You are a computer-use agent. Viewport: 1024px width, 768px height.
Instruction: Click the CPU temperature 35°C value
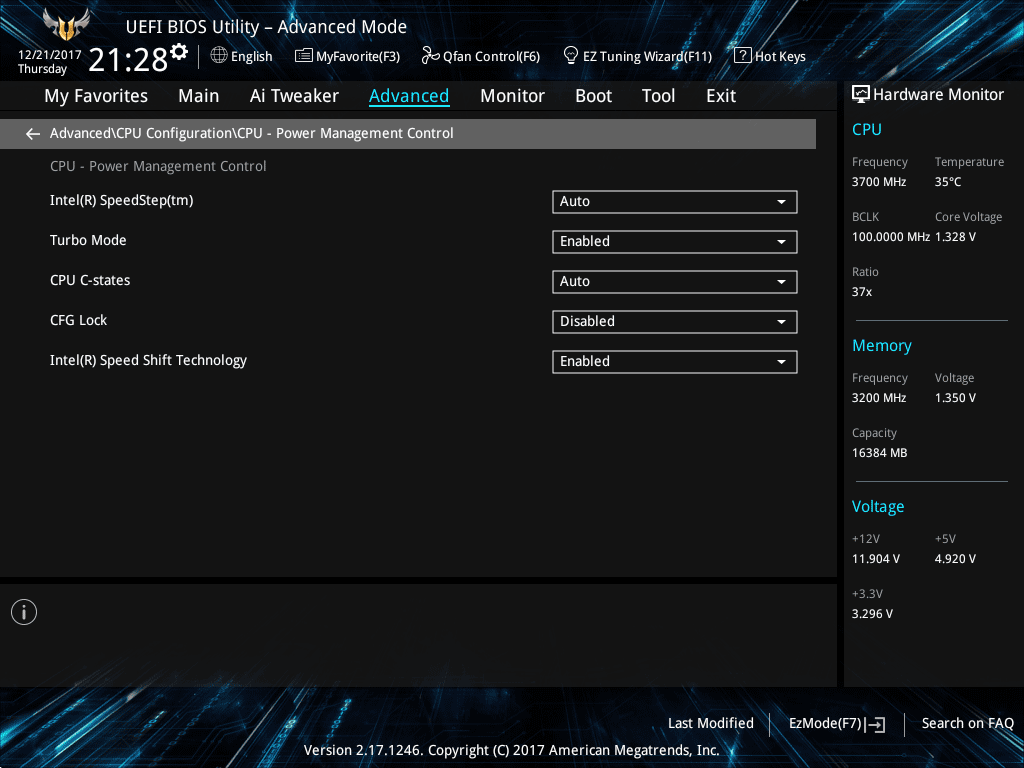[x=948, y=182]
